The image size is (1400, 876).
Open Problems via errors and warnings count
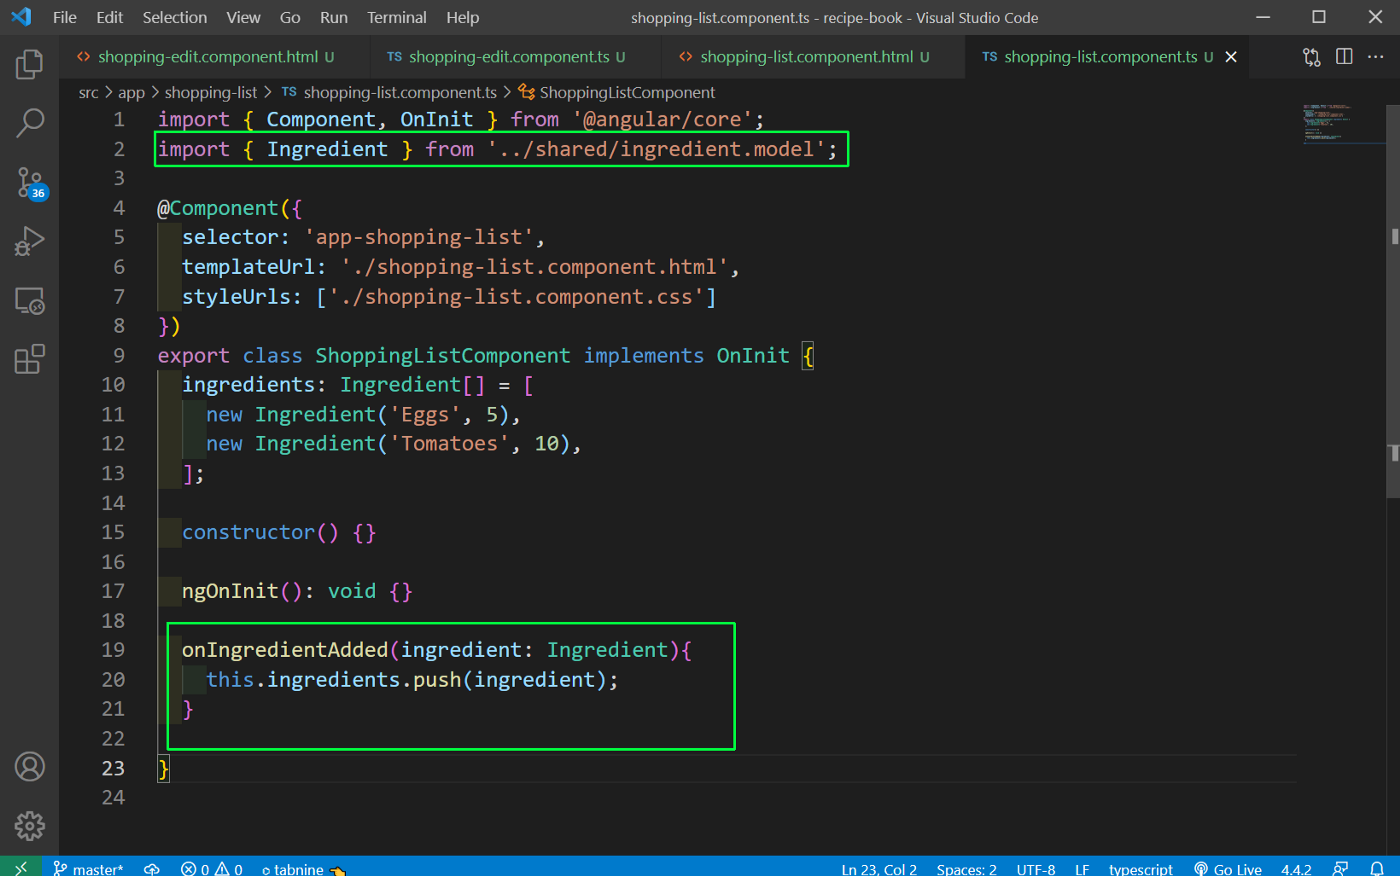212,869
